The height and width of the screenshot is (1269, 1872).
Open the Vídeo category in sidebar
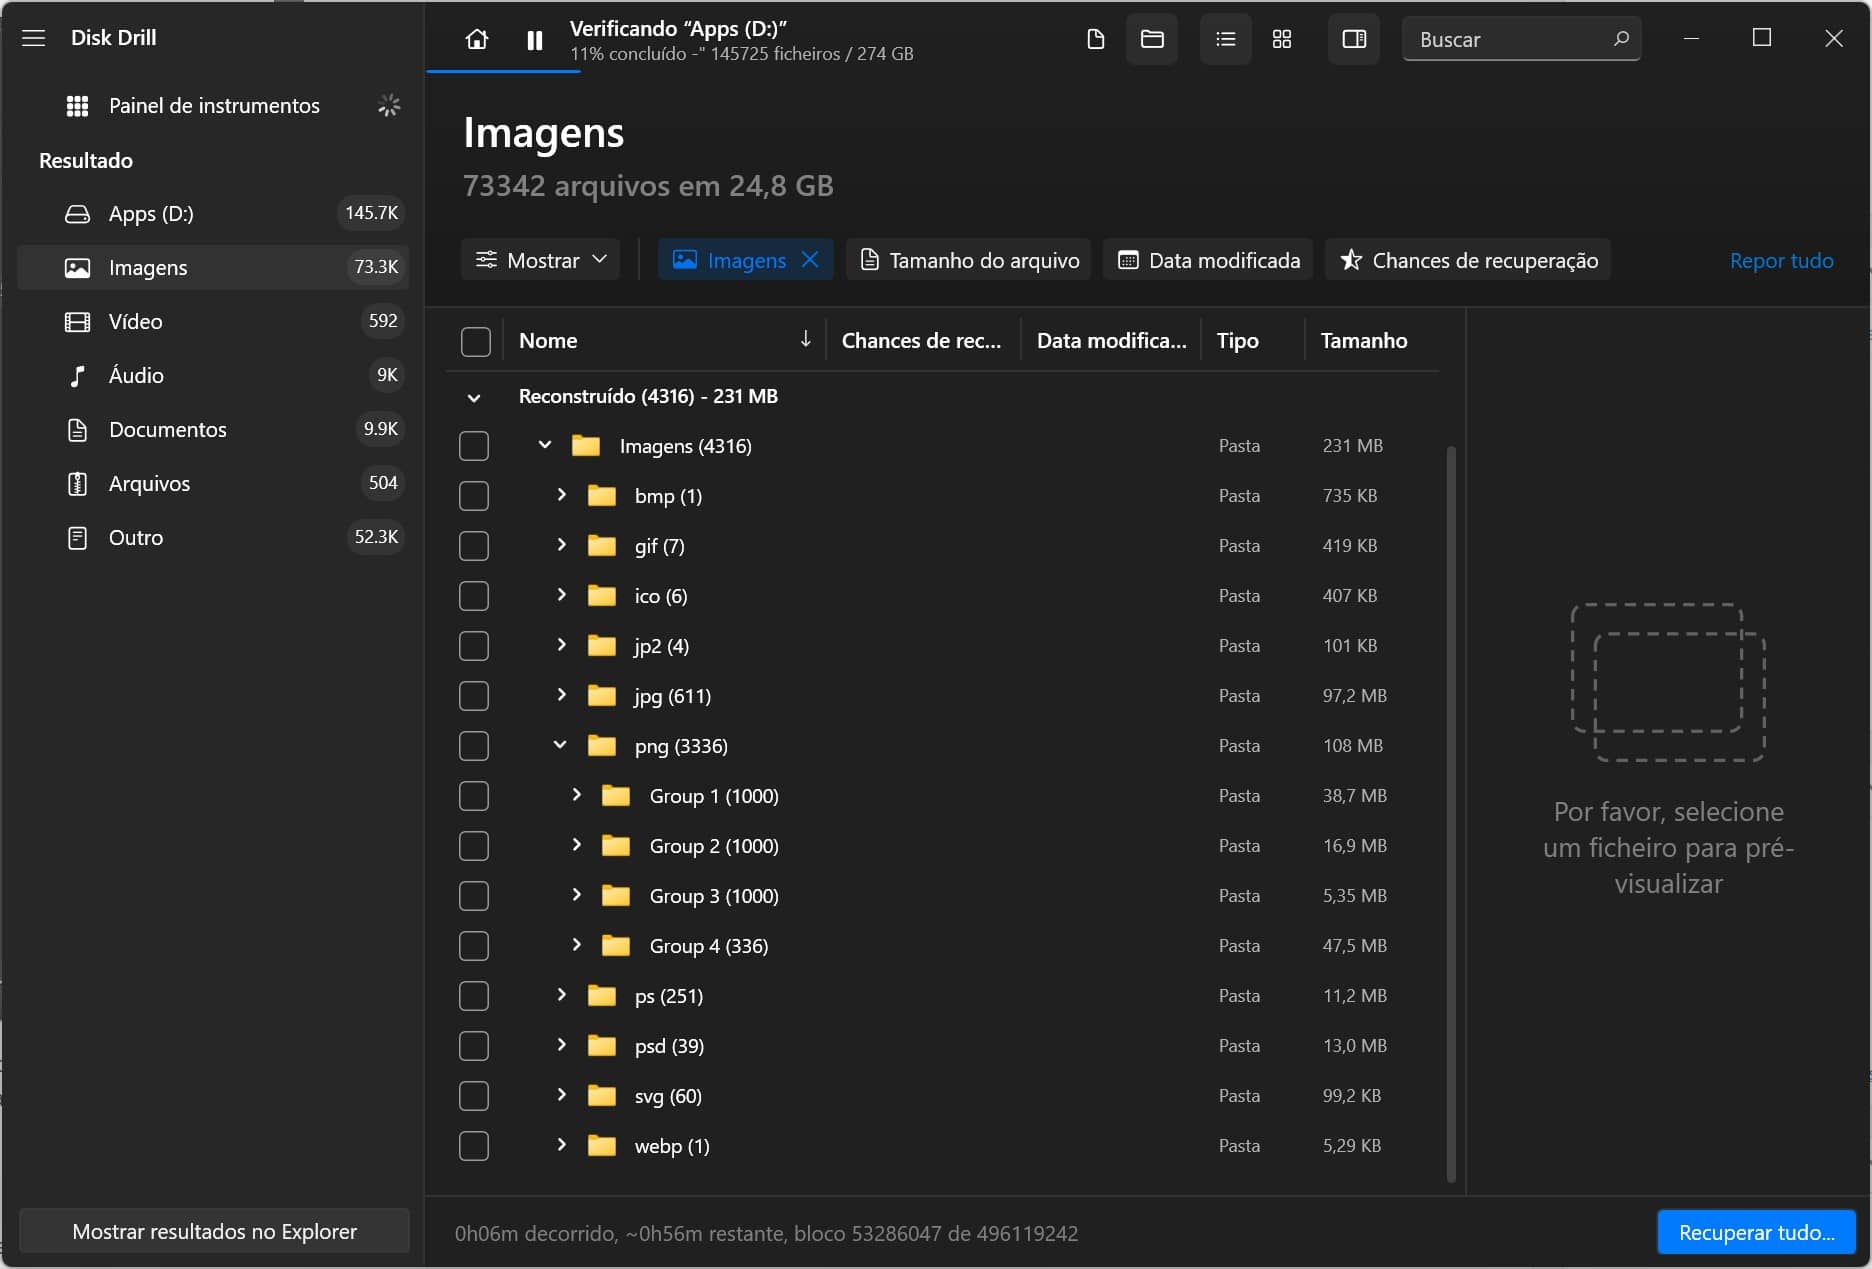pyautogui.click(x=135, y=322)
